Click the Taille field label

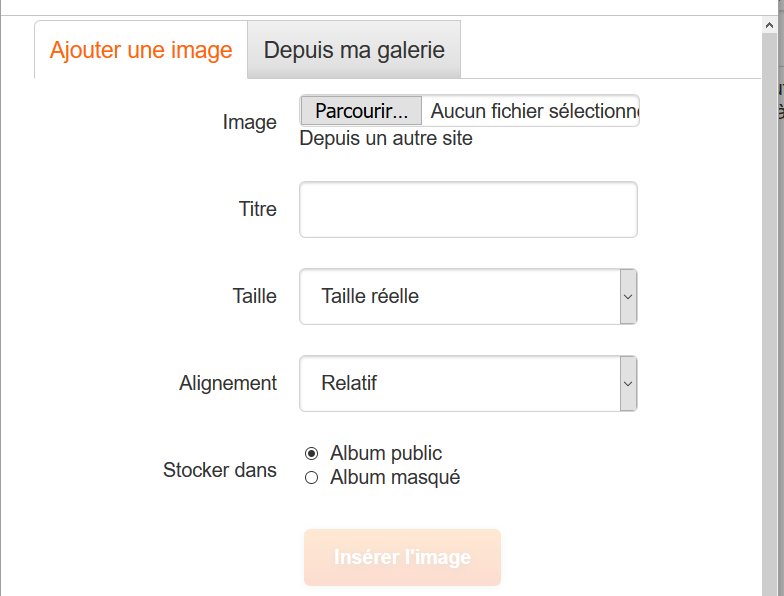(x=254, y=296)
